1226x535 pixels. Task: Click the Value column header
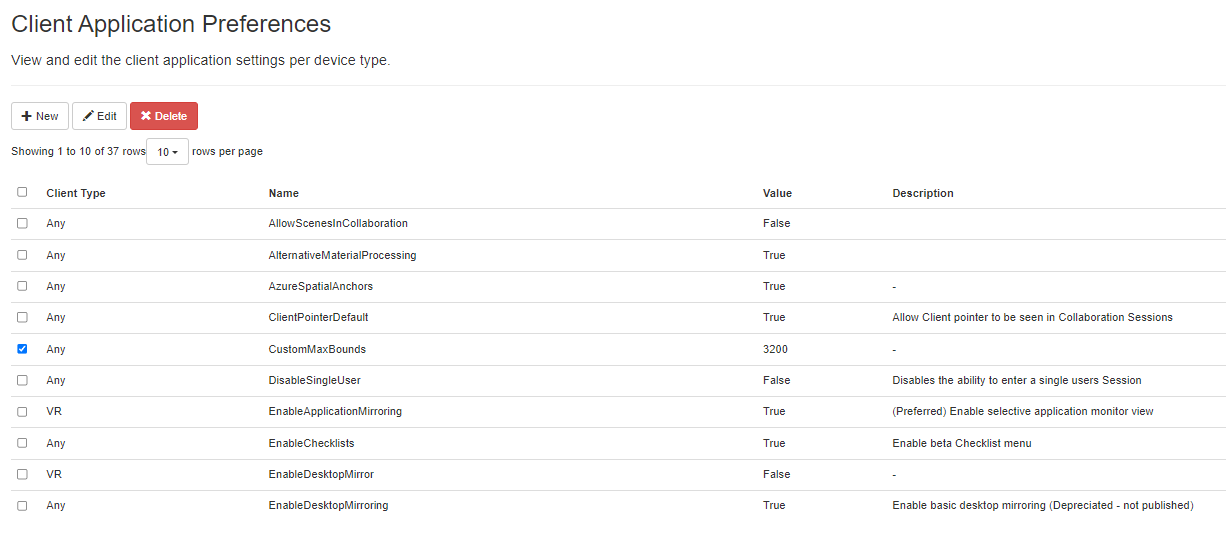(777, 193)
